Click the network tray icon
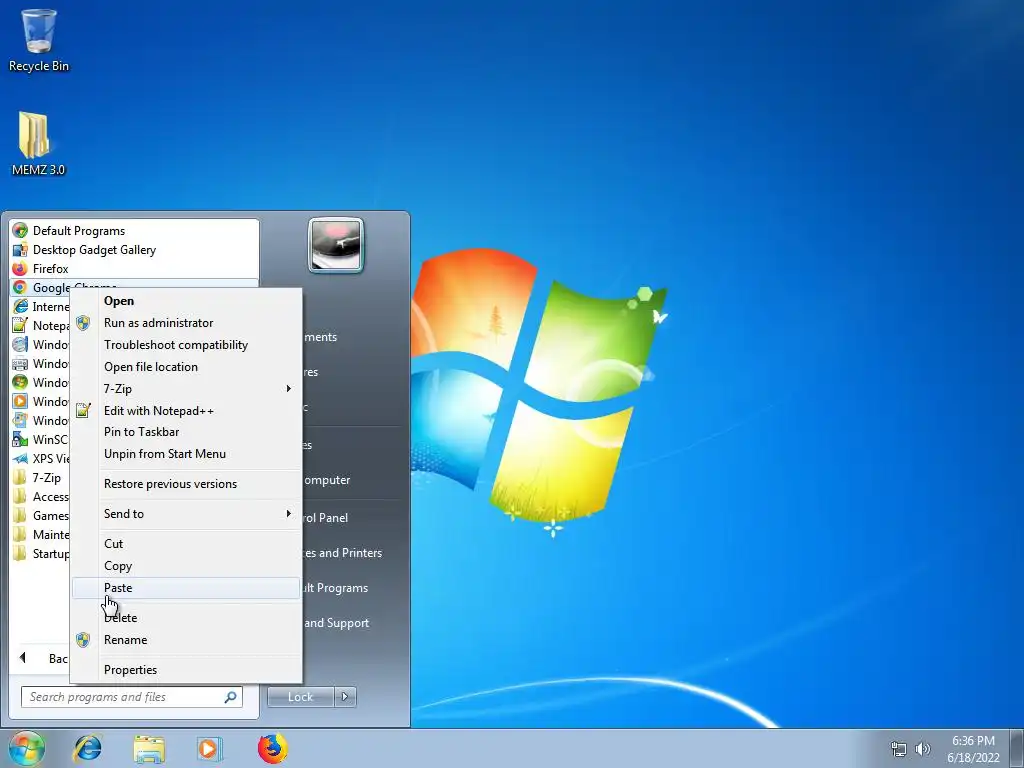Image resolution: width=1024 pixels, height=768 pixels. point(899,749)
